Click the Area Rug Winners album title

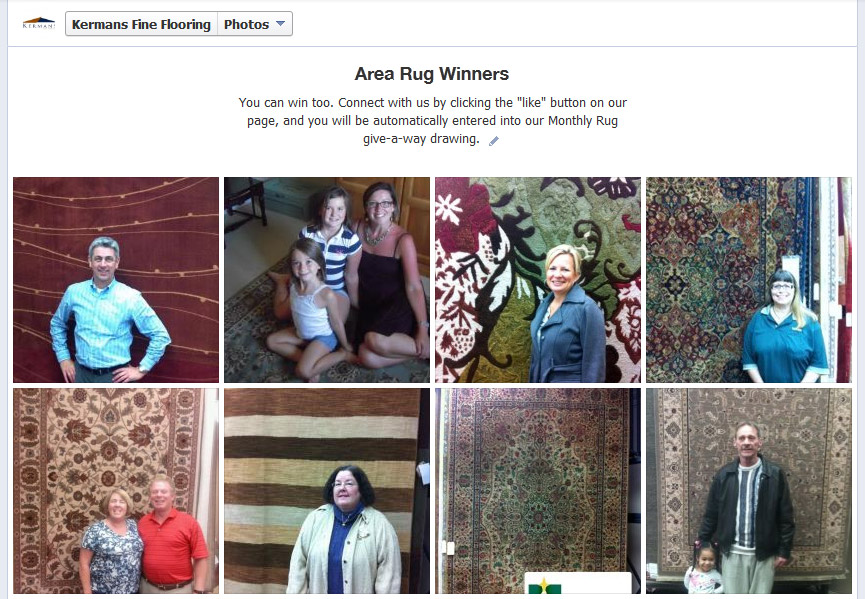(431, 74)
